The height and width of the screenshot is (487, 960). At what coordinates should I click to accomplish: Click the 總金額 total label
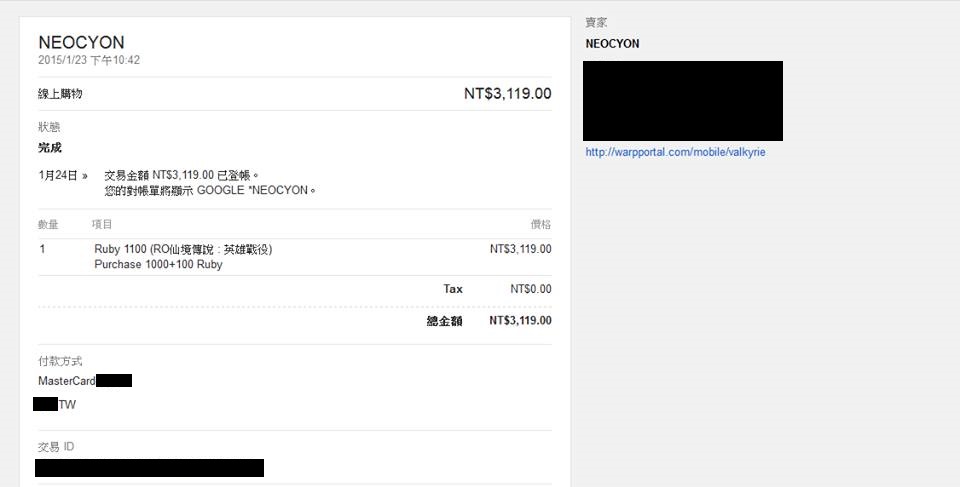point(444,321)
